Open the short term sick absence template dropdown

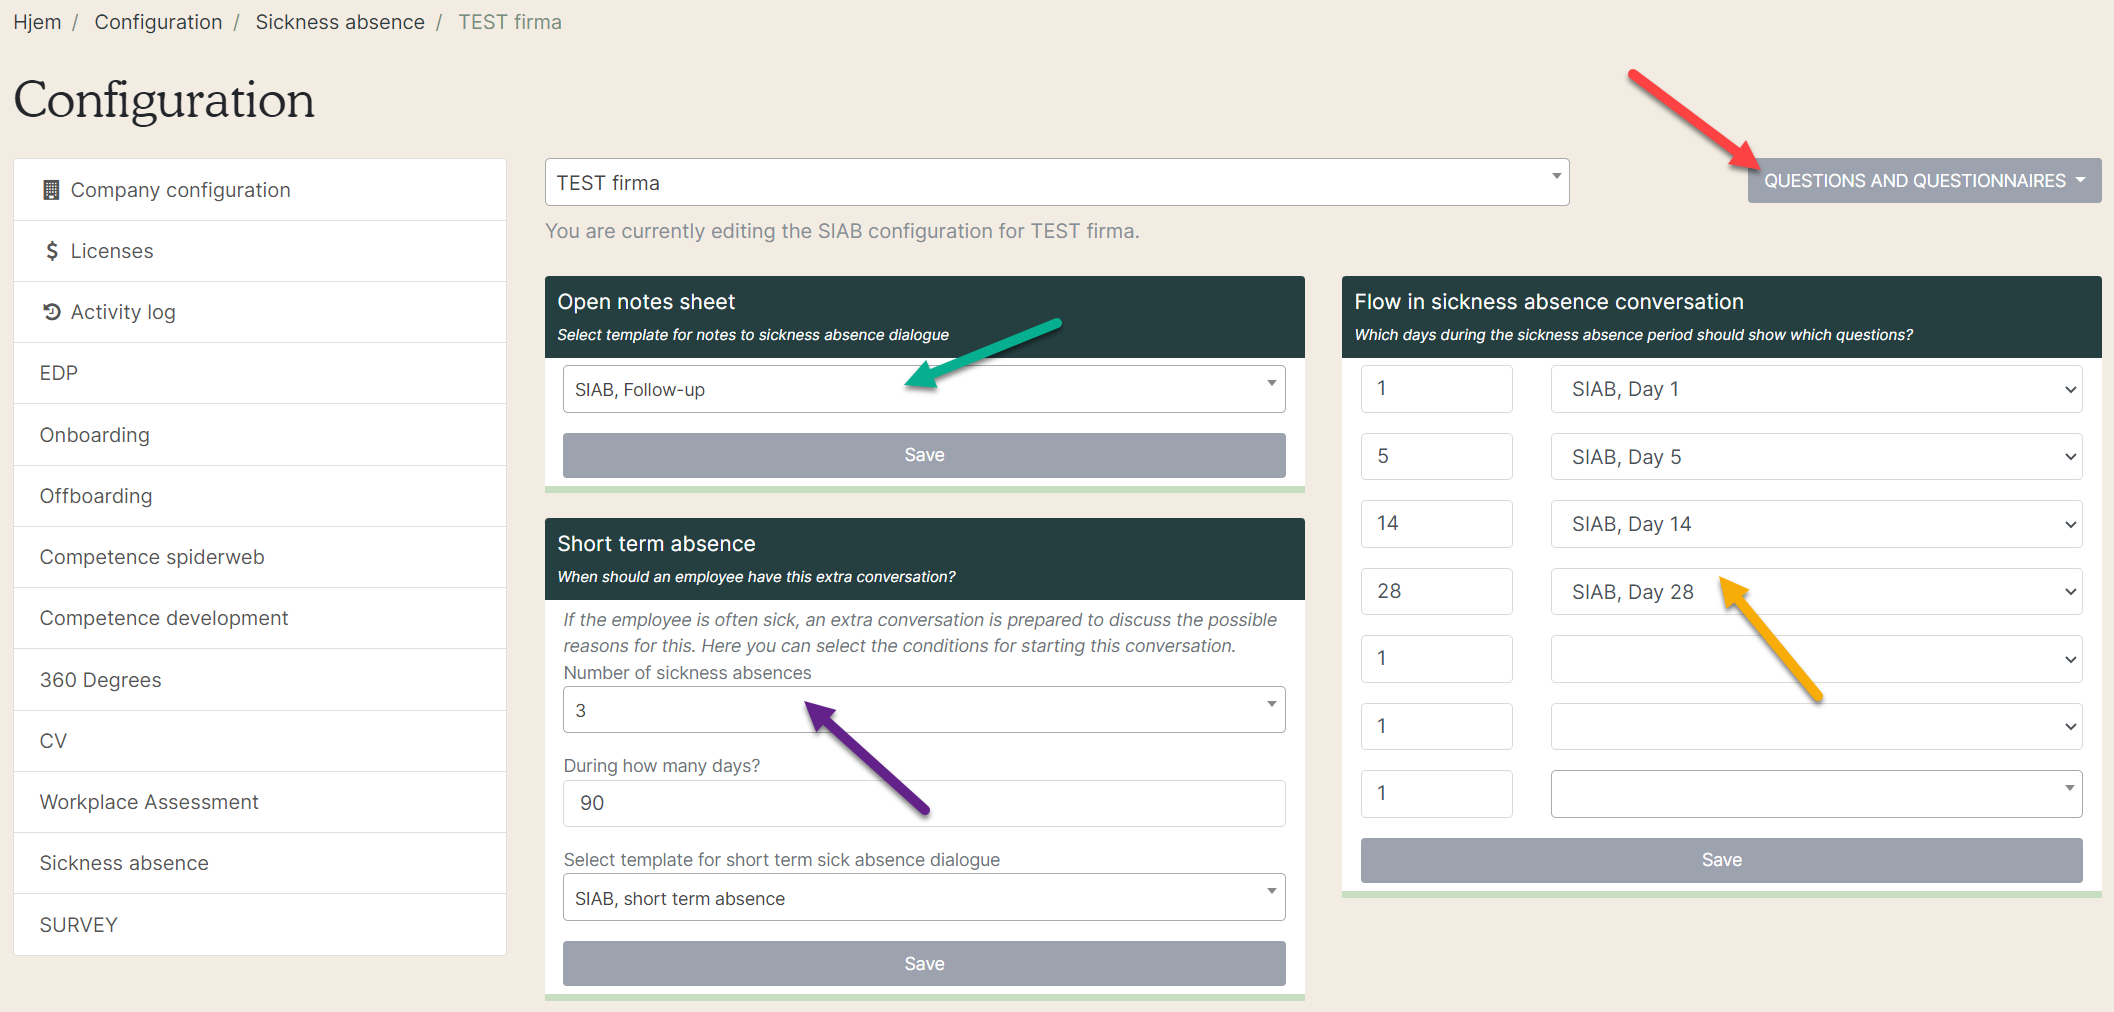pyautogui.click(x=923, y=897)
